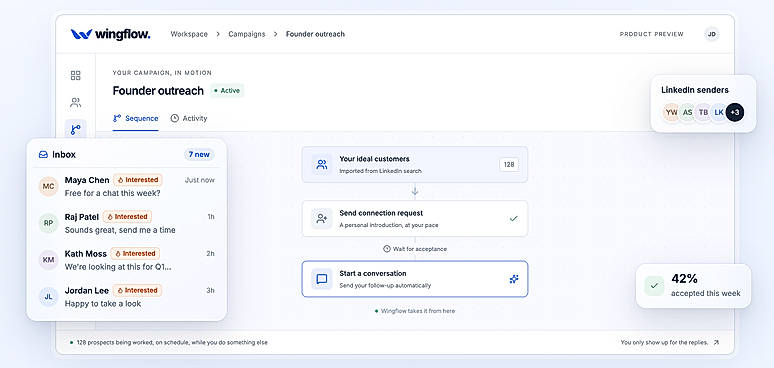Screen dimensions: 774x368
Task: Open Jordan Lee's message 'Happy to take a look'
Action: pos(103,304)
